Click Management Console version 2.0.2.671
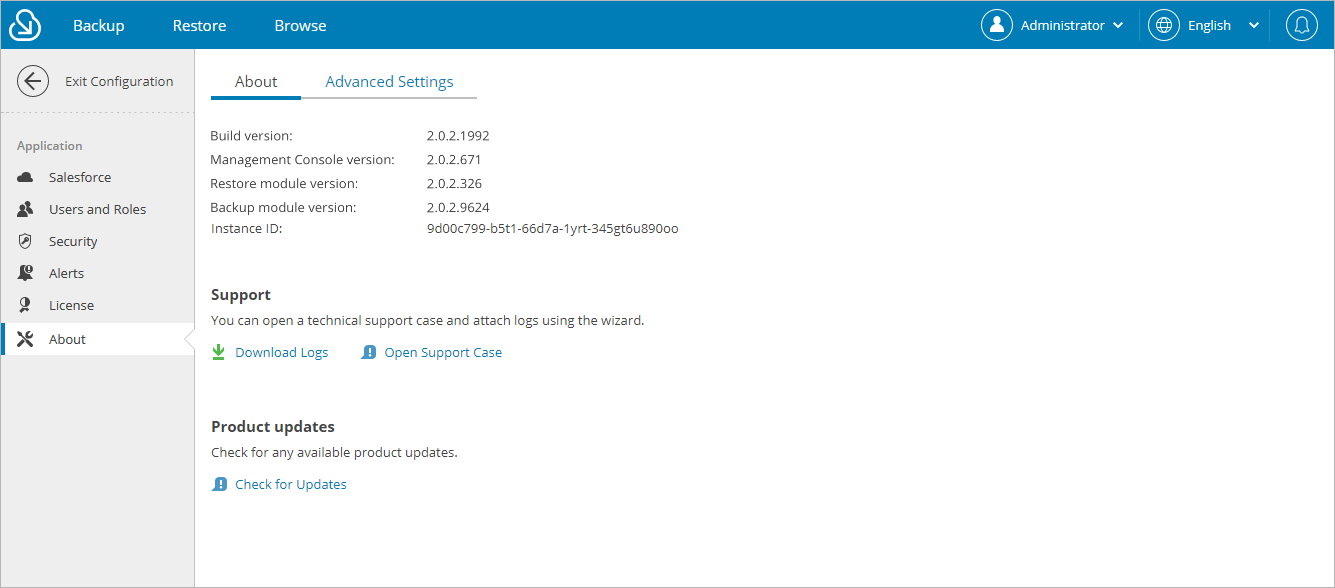The width and height of the screenshot is (1335, 588). coord(454,159)
